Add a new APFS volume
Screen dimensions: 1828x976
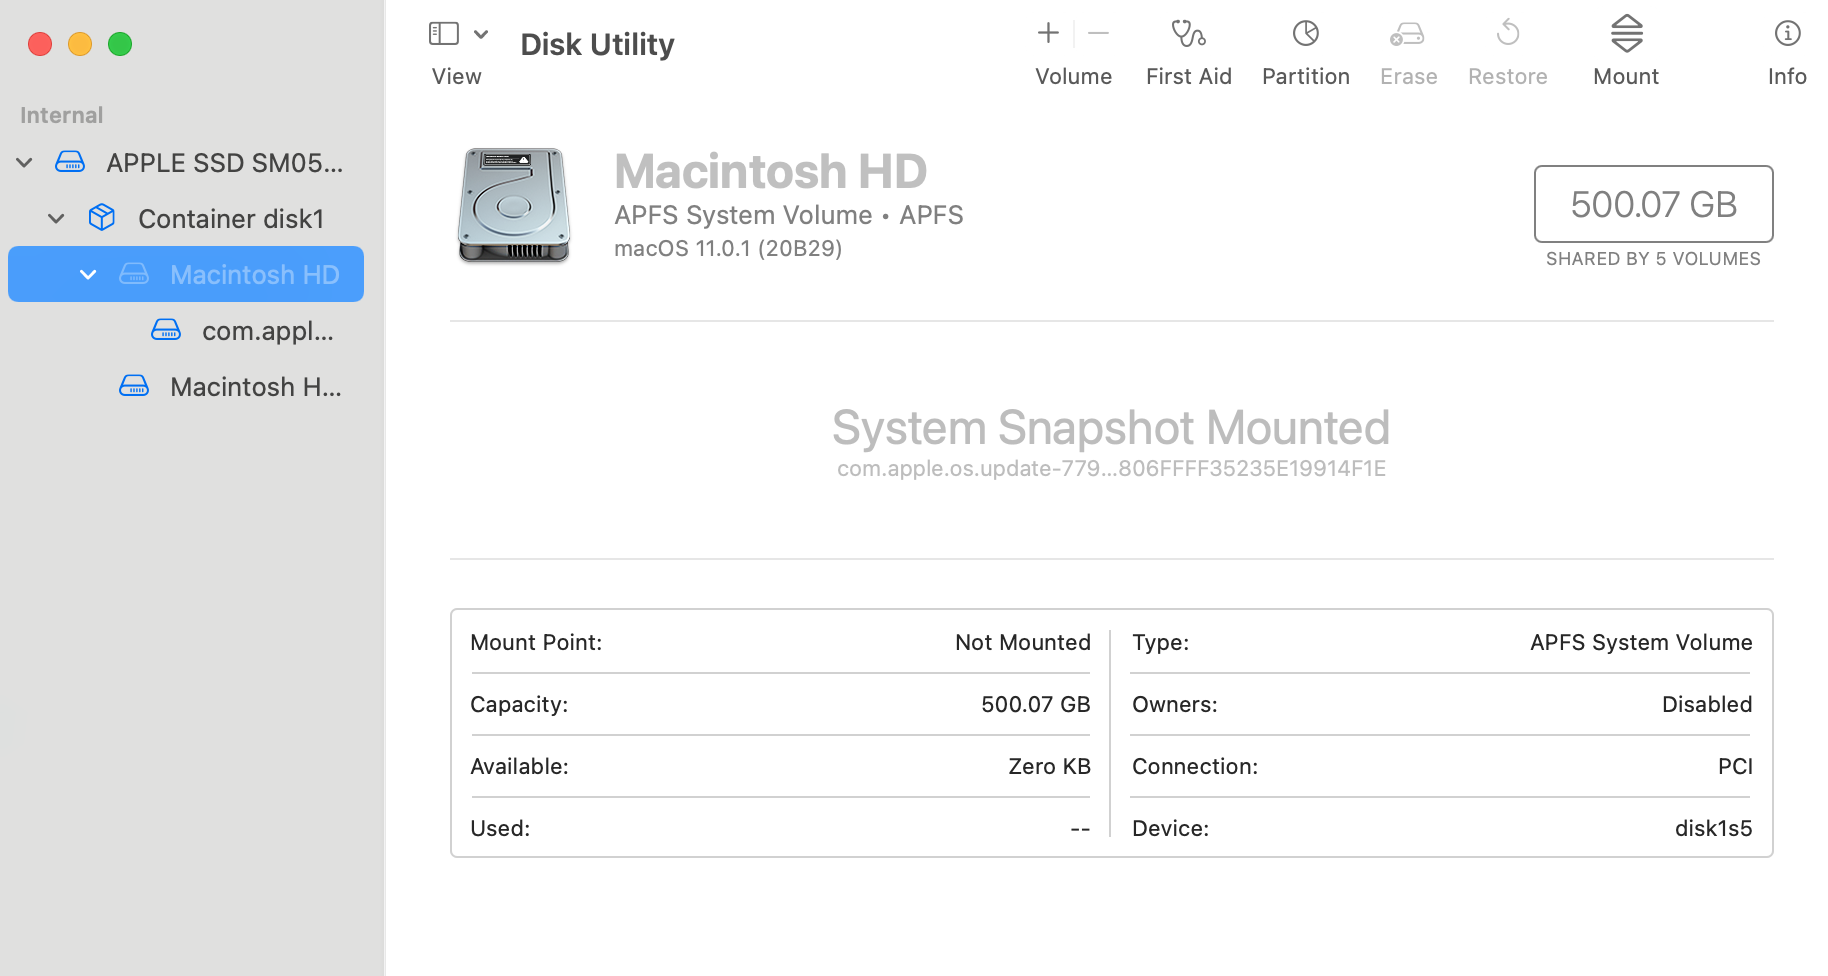click(x=1047, y=33)
